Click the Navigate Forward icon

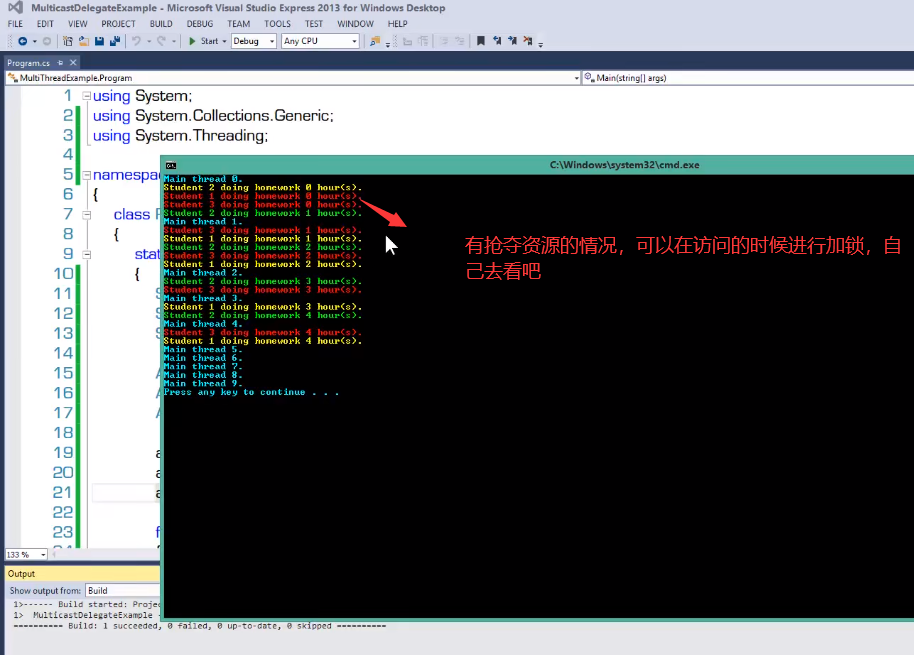(47, 41)
